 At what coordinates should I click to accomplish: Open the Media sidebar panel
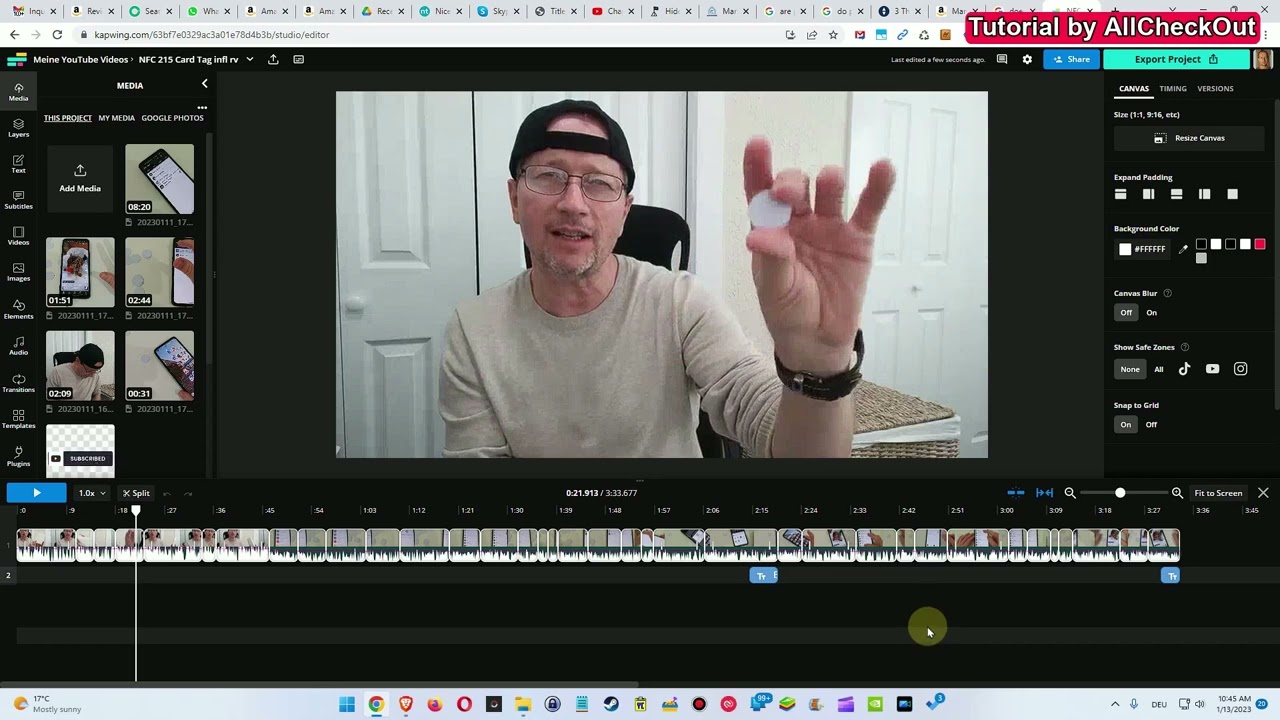pos(18,92)
